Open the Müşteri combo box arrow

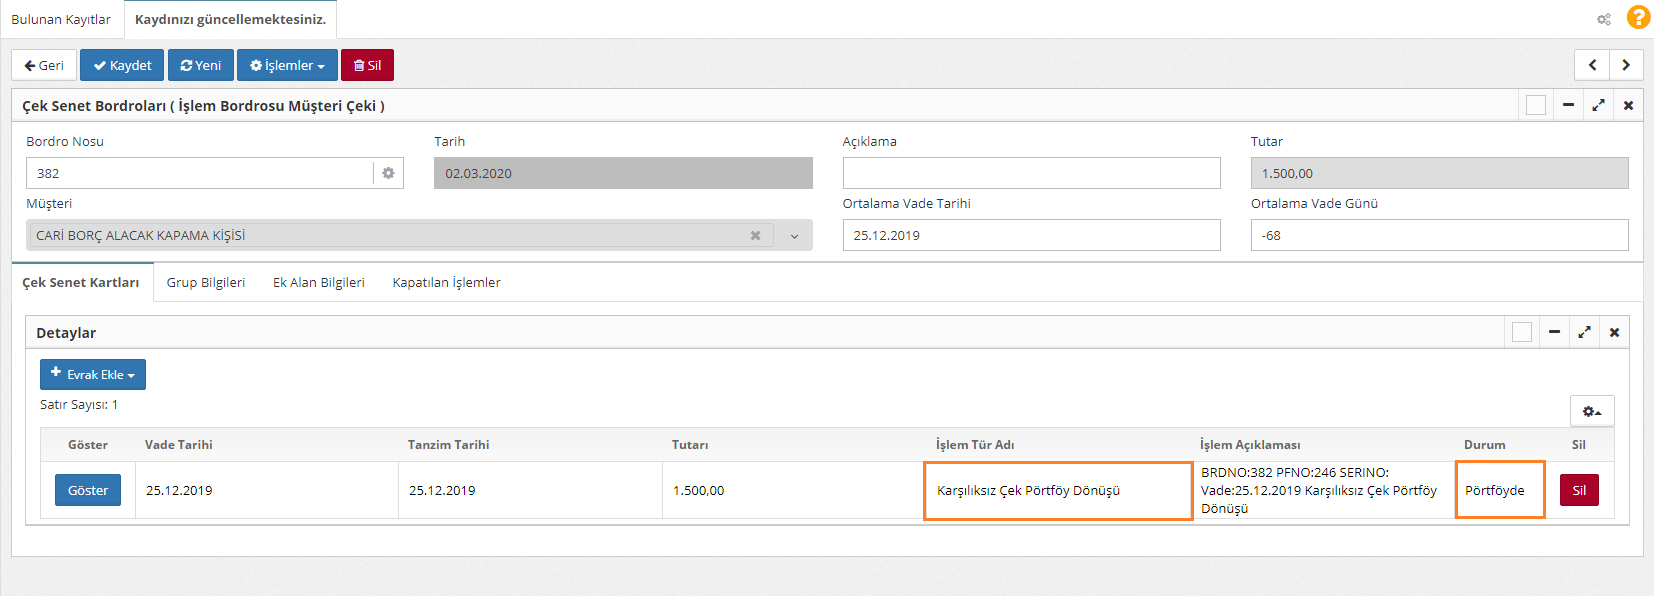[794, 236]
